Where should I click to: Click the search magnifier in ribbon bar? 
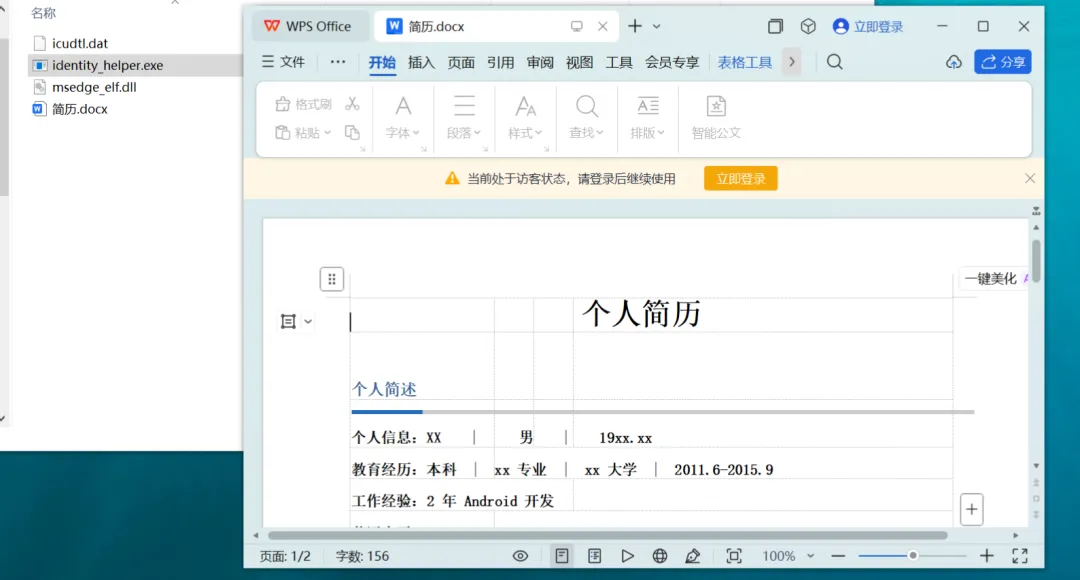(835, 62)
